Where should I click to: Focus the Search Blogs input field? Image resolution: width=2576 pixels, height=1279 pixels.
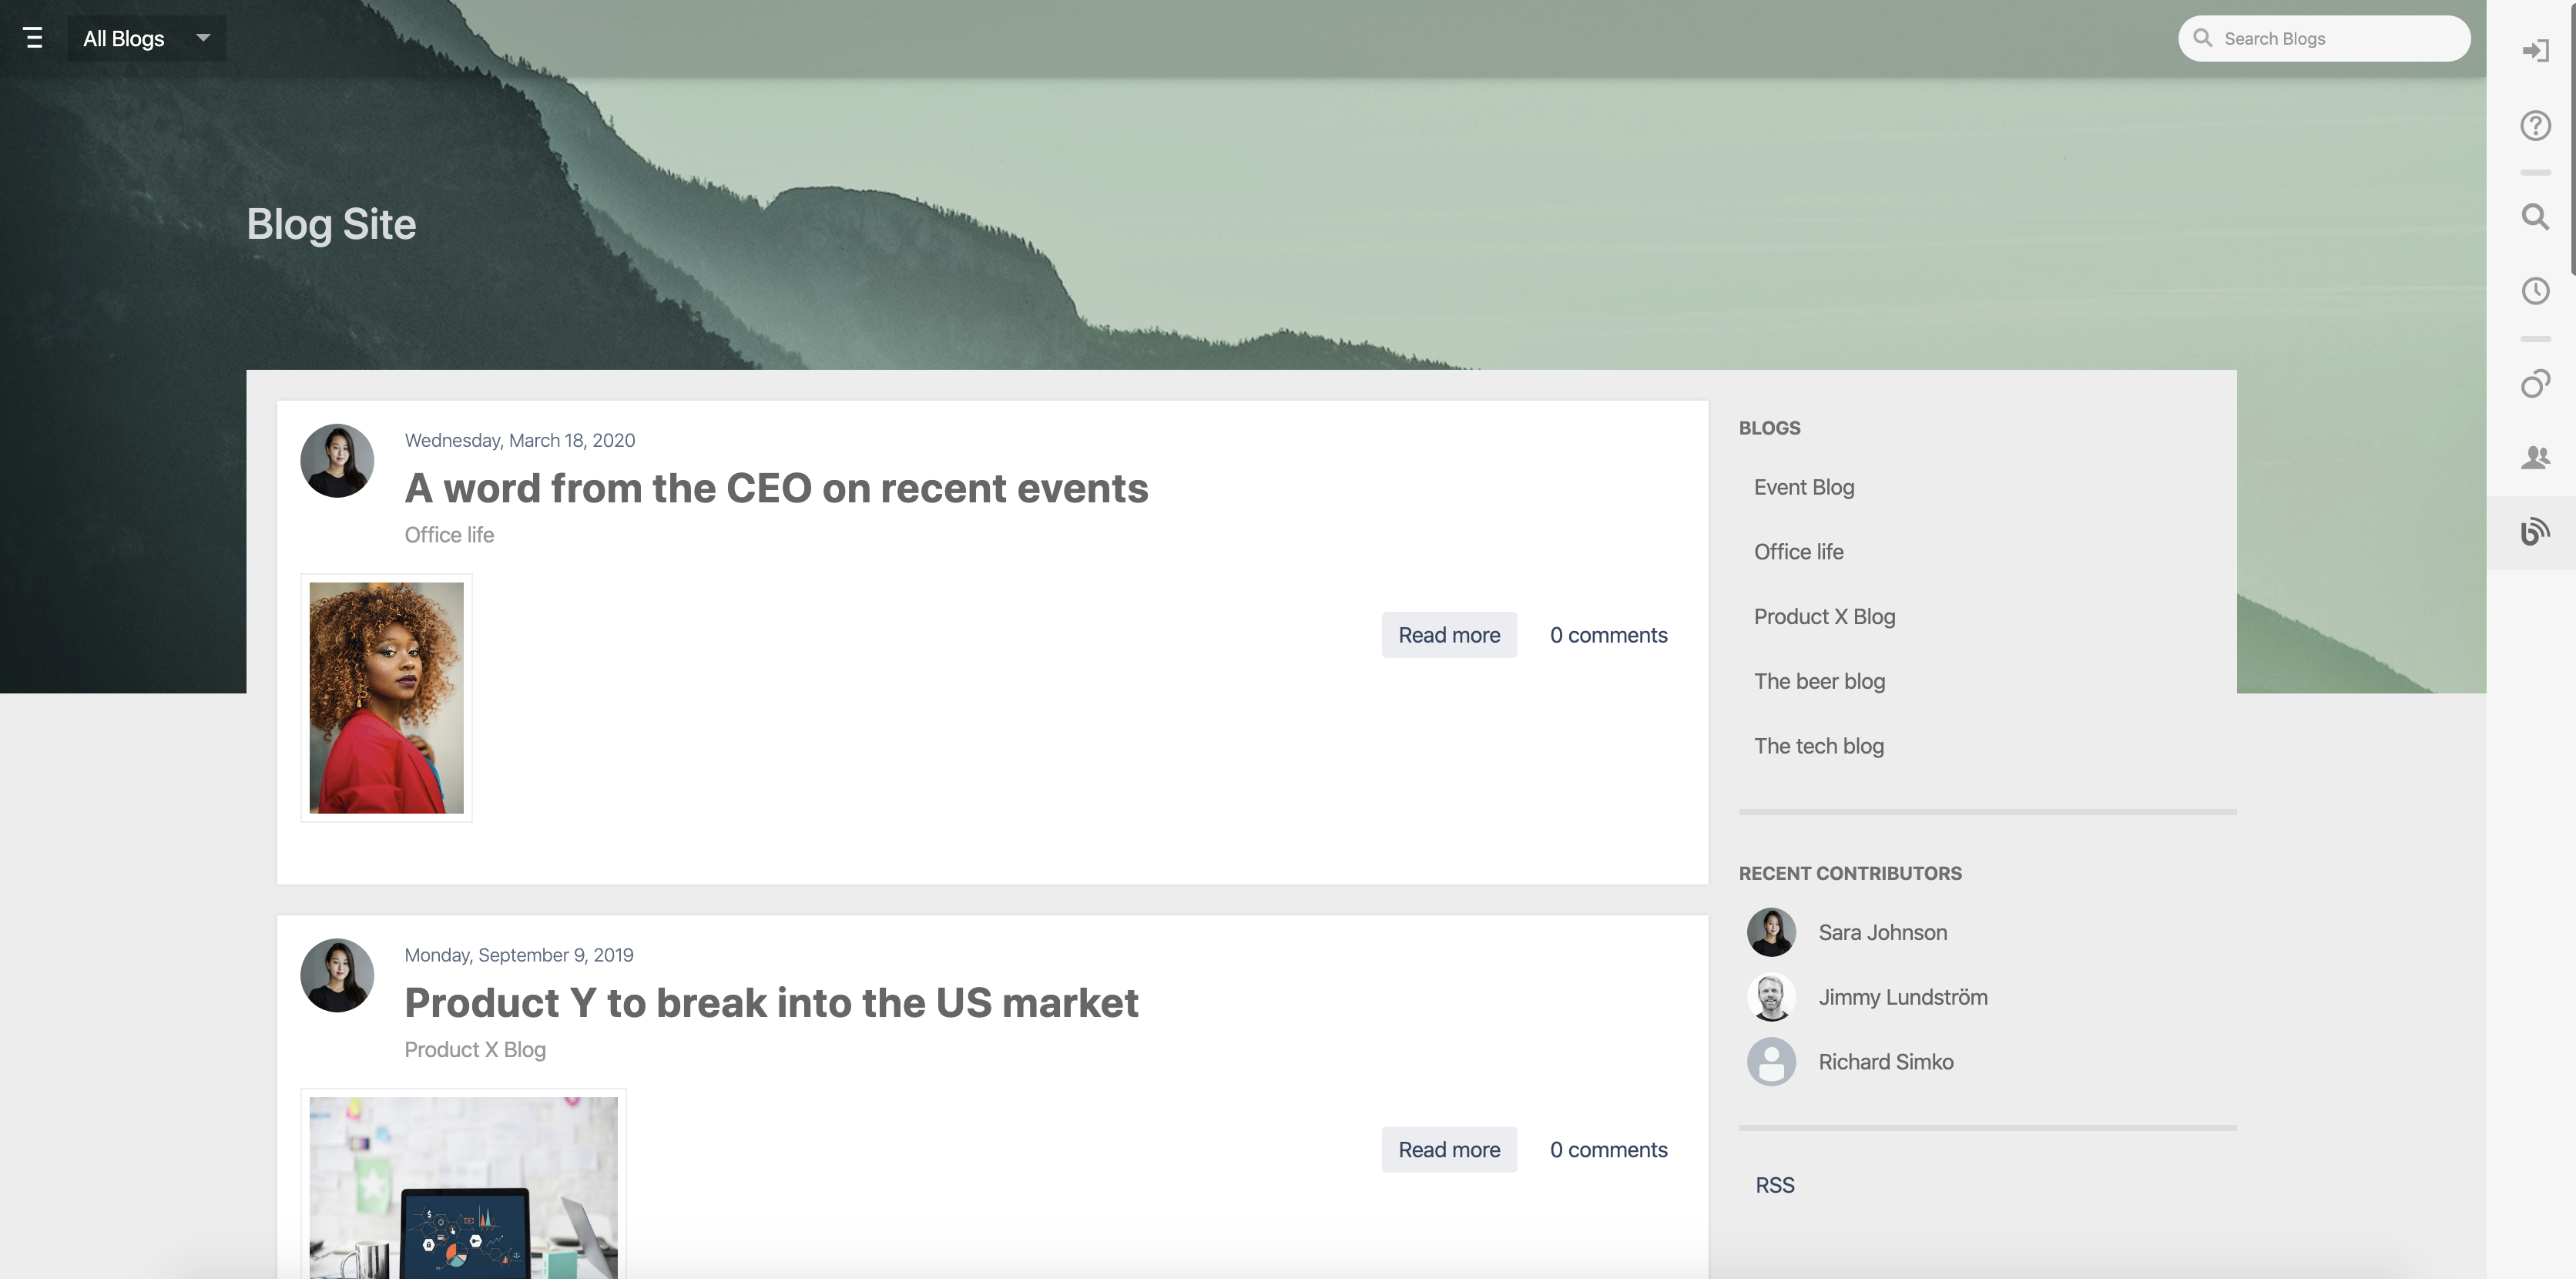click(2324, 38)
